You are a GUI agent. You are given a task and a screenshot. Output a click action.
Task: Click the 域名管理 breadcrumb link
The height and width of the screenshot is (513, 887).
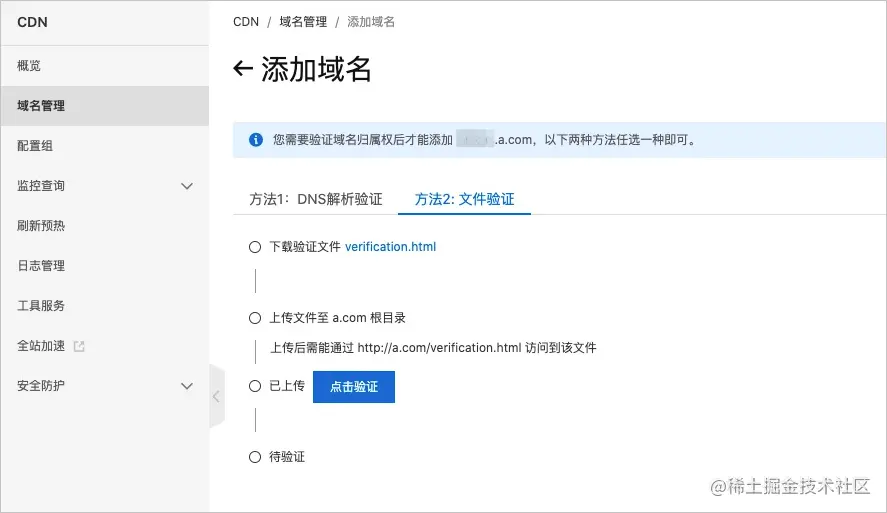pyautogui.click(x=303, y=22)
